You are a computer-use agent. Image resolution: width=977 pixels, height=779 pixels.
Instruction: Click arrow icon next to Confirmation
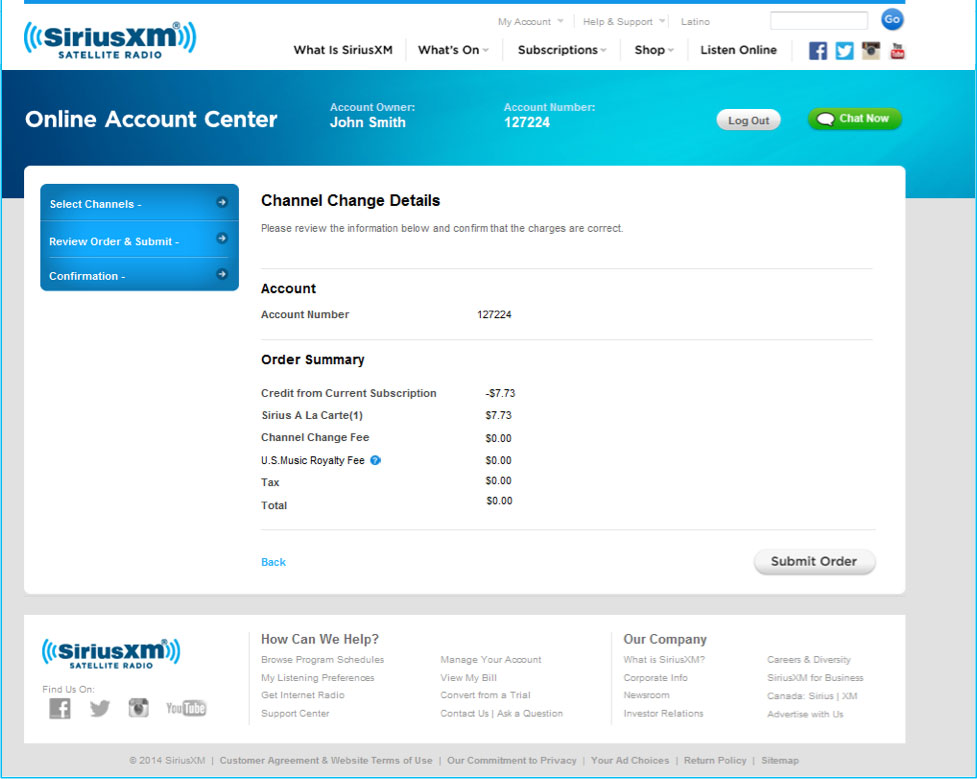(222, 274)
